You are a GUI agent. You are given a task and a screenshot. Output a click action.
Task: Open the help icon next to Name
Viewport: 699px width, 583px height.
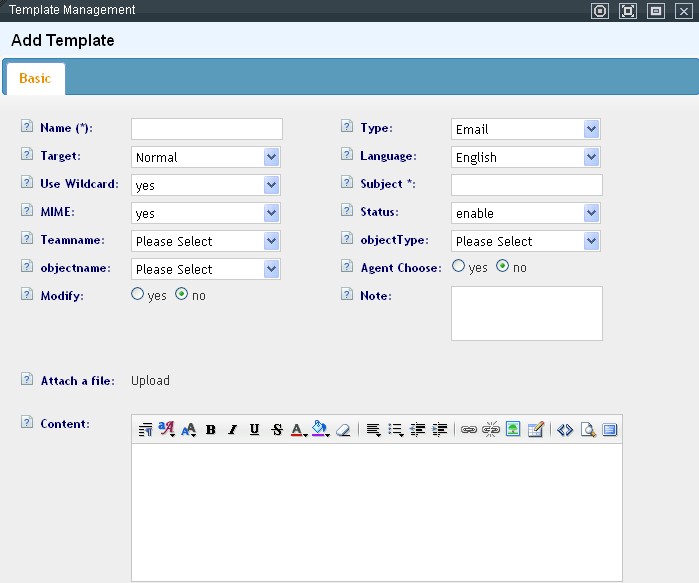point(27,128)
